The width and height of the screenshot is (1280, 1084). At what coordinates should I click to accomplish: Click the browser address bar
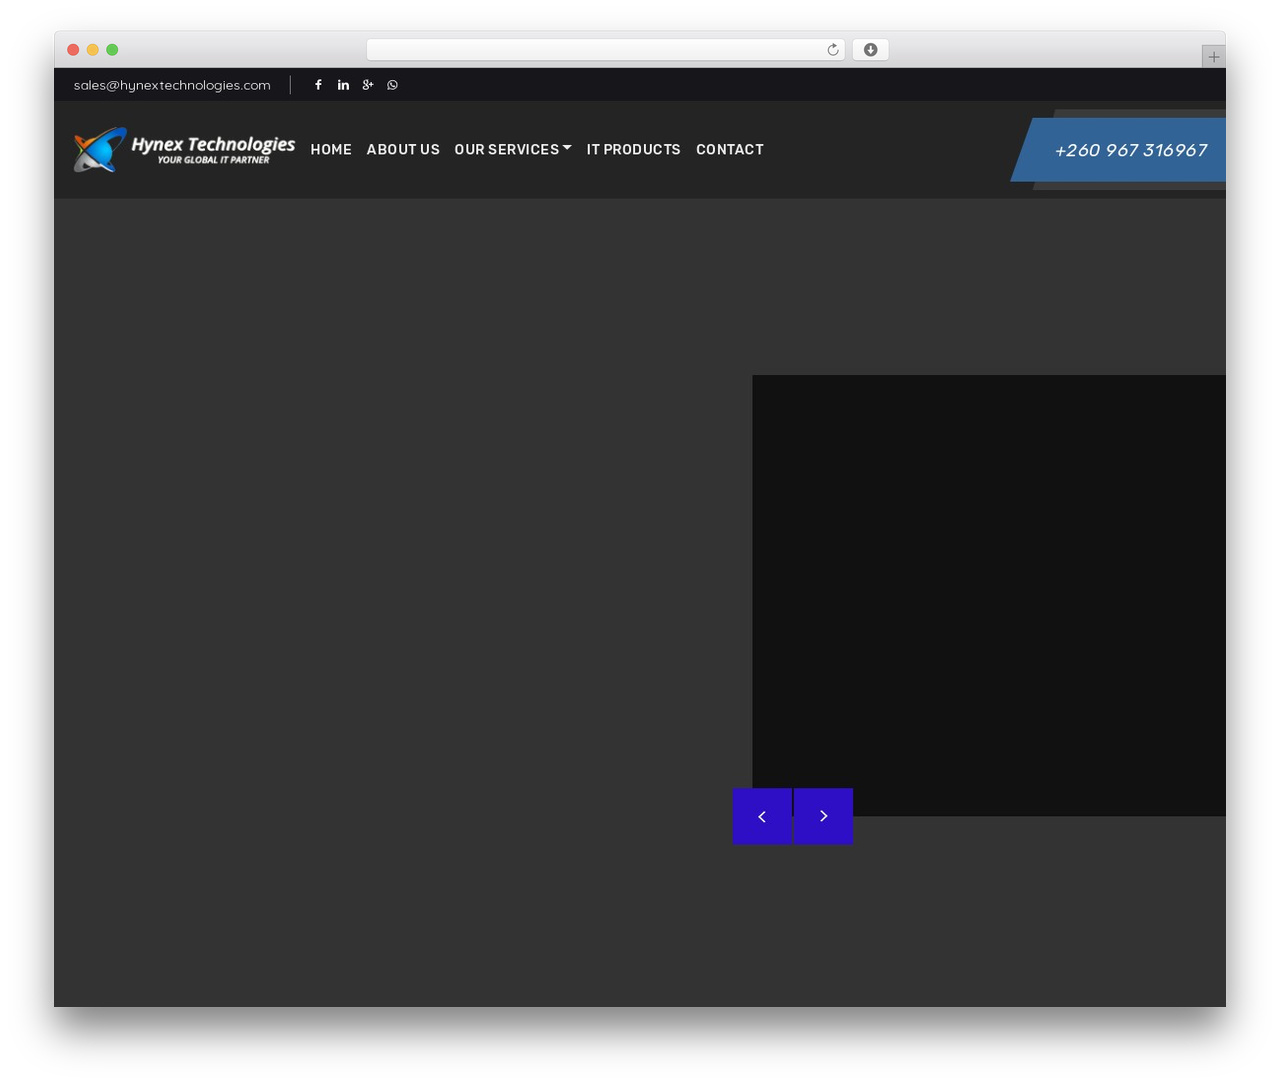coord(606,50)
